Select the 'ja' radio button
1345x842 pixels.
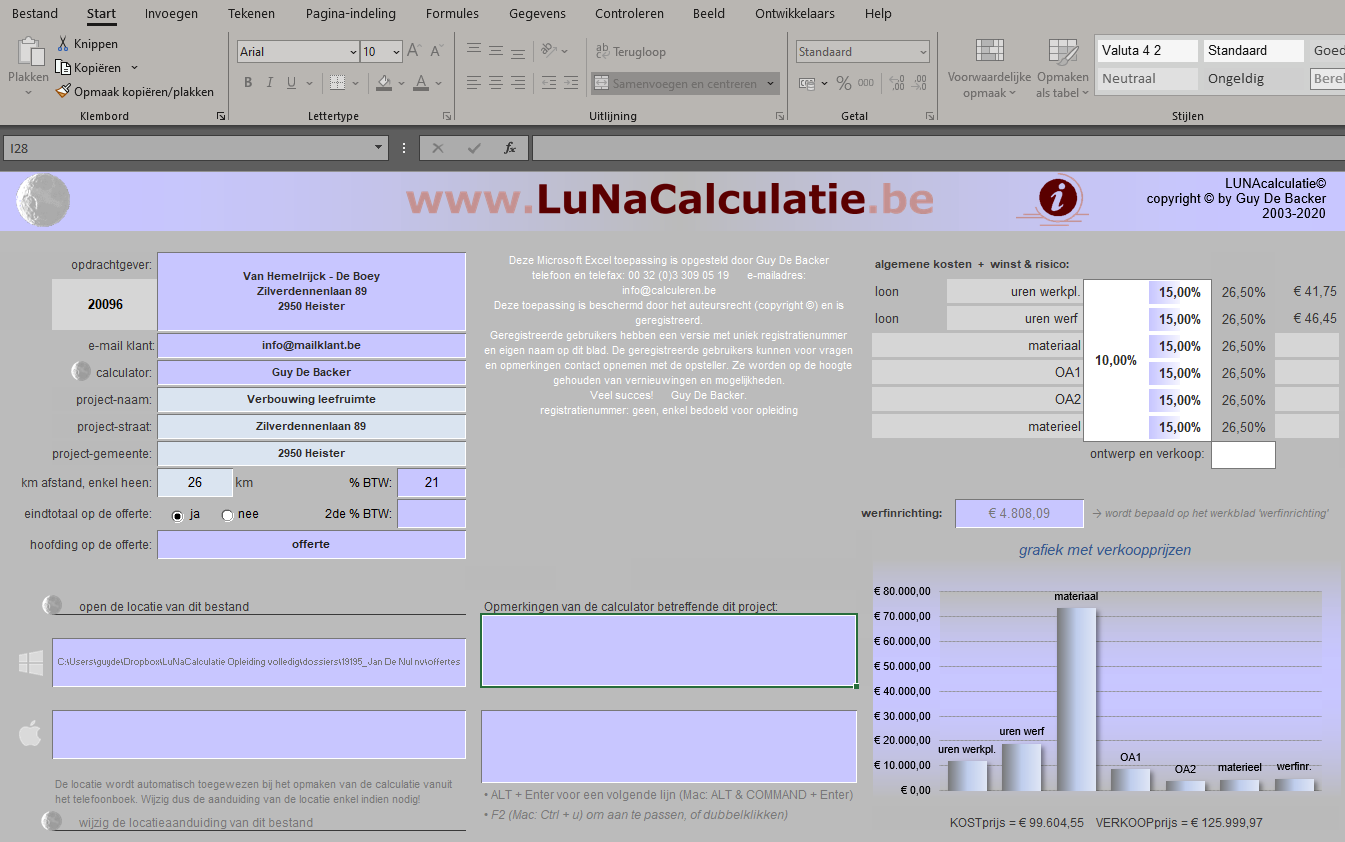tap(178, 515)
